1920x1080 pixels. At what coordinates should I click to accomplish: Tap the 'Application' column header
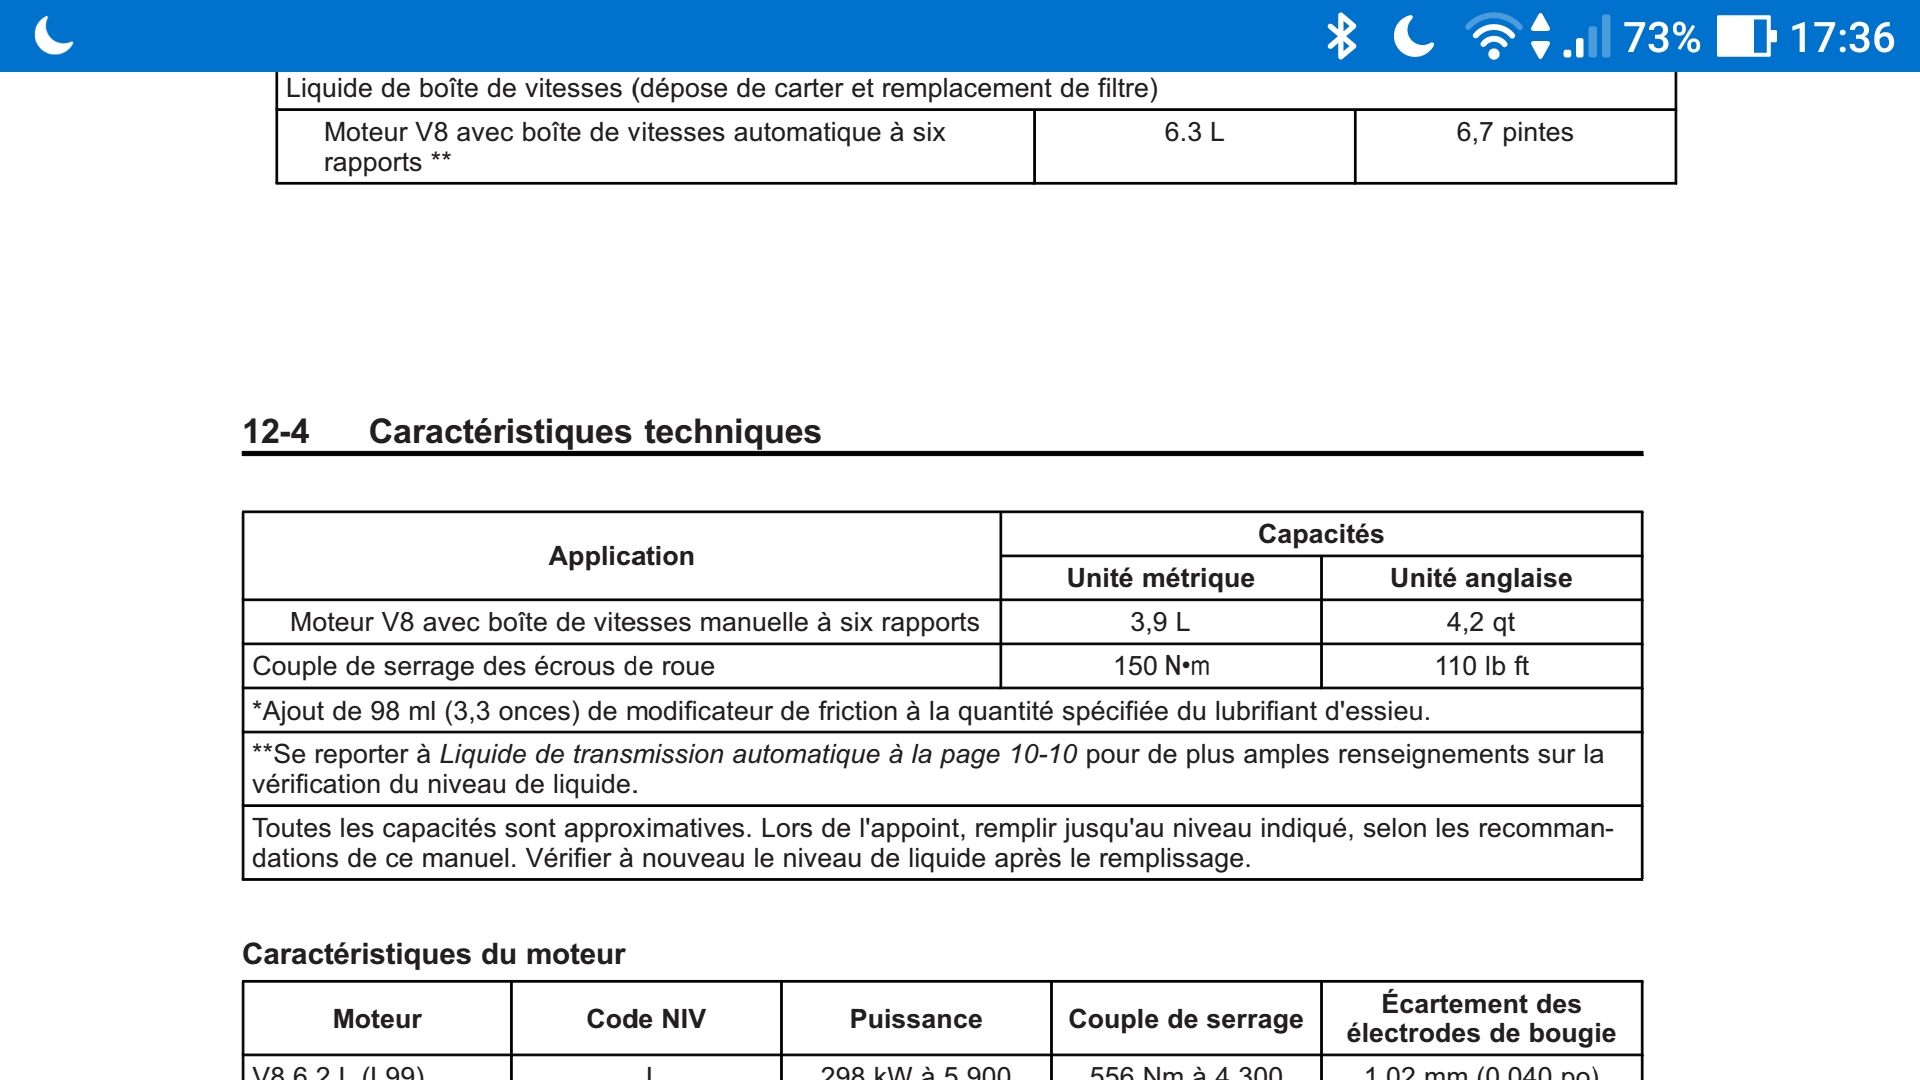tap(621, 556)
